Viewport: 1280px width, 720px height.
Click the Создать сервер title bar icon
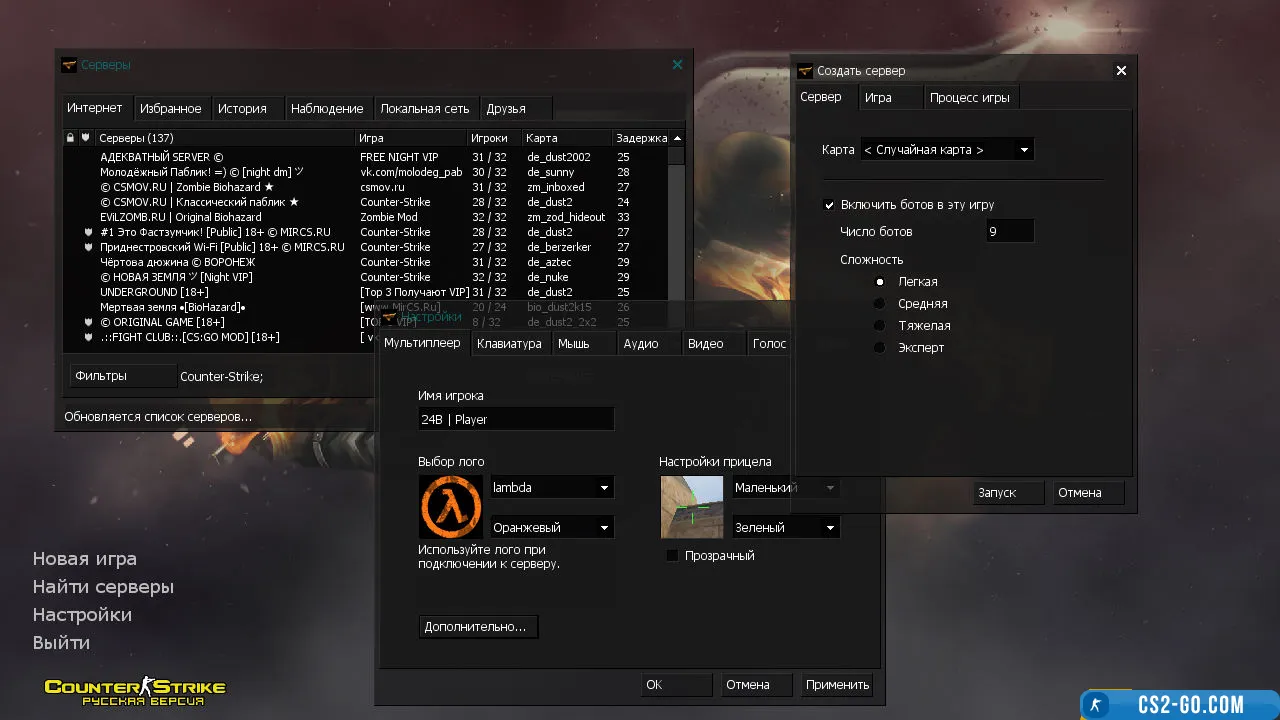pos(805,71)
